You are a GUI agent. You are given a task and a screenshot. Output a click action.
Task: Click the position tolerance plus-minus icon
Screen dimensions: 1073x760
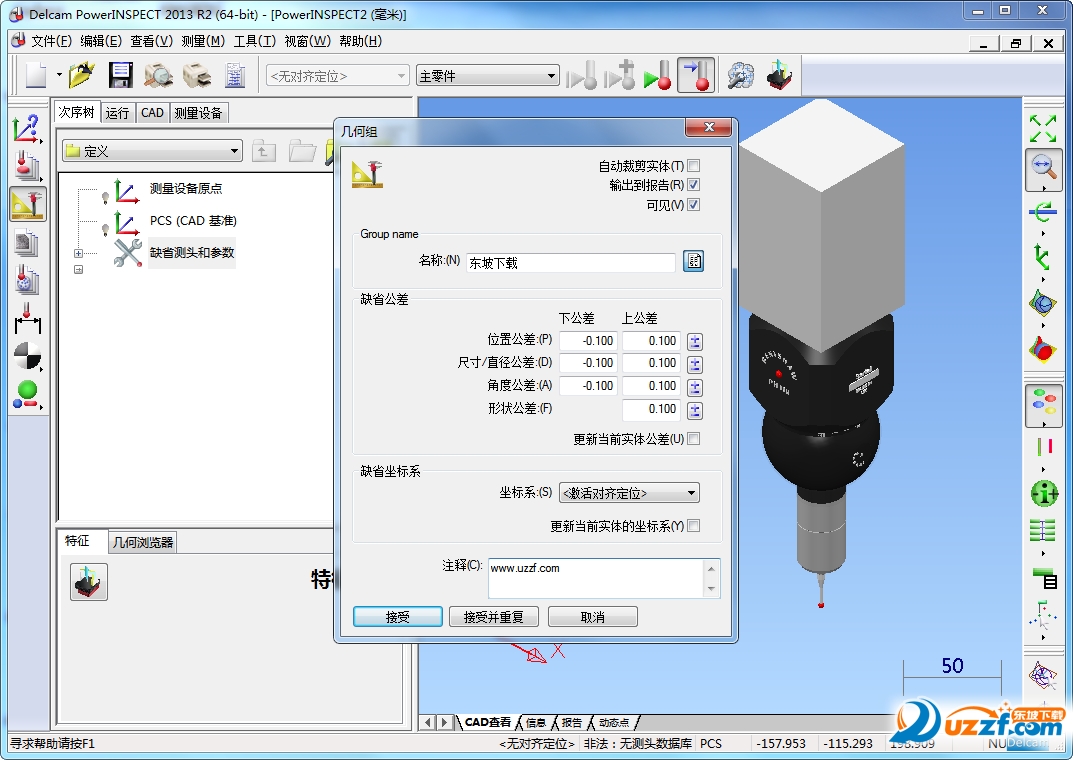[x=695, y=341]
